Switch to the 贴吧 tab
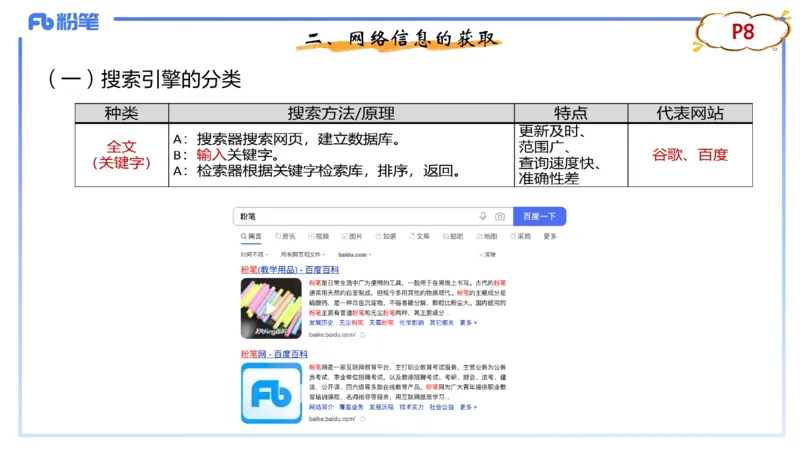 tap(453, 236)
